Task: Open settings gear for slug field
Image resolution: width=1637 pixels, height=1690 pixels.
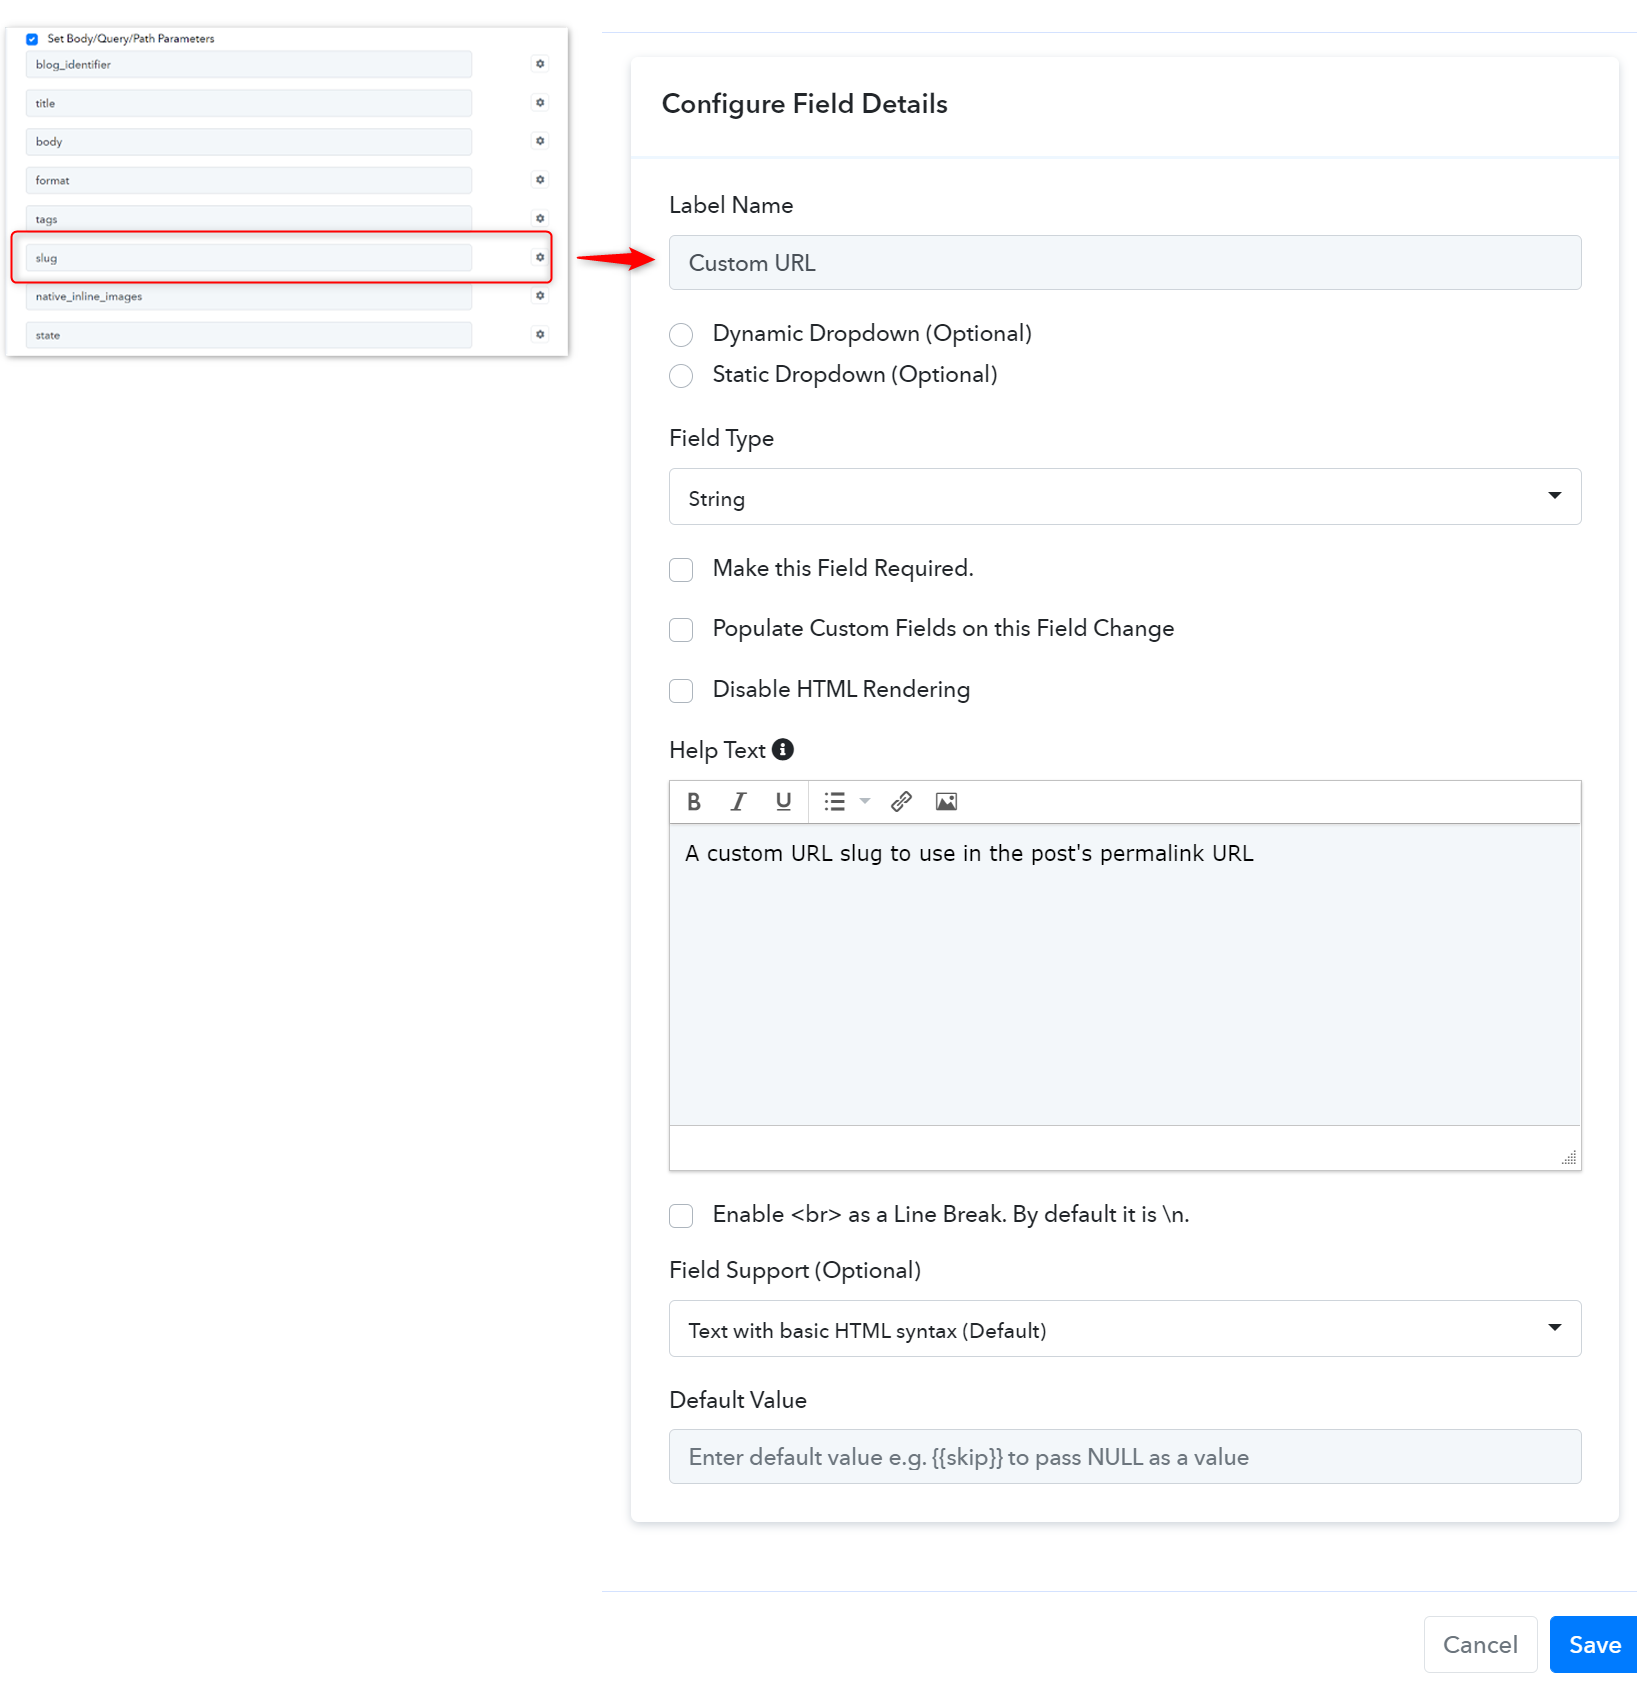Action: [x=540, y=257]
